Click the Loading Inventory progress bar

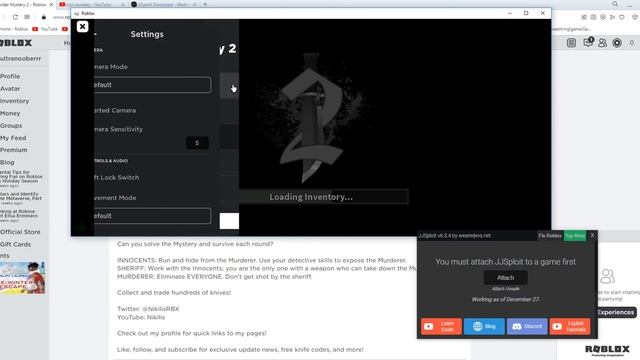323,197
